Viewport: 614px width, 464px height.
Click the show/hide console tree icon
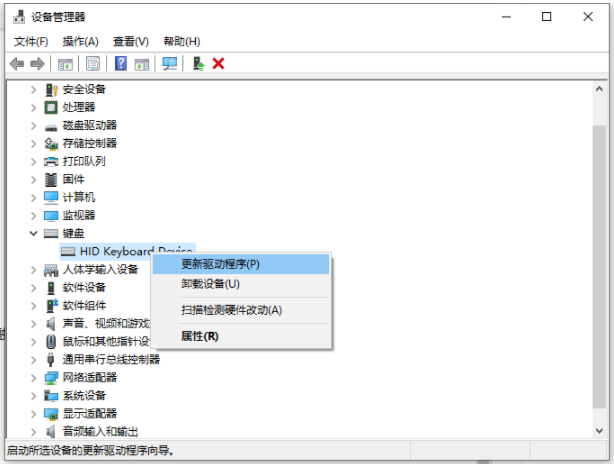pyautogui.click(x=65, y=63)
